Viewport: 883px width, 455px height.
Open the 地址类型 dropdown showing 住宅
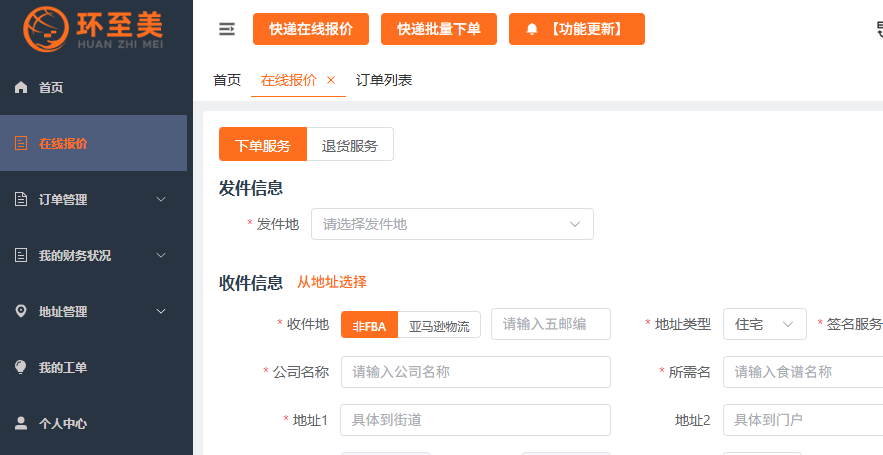point(764,324)
